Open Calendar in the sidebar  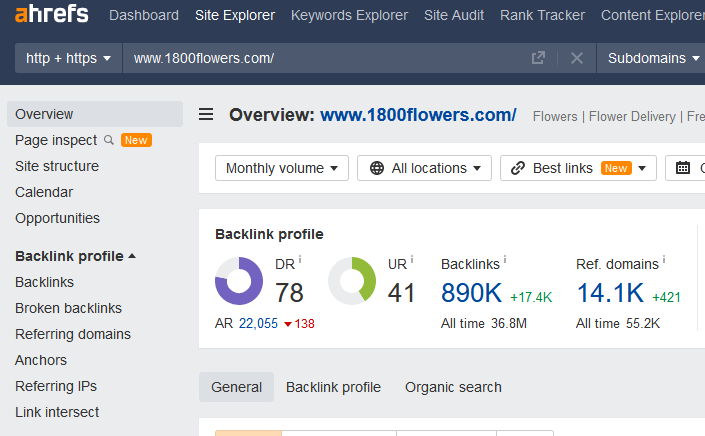point(44,192)
